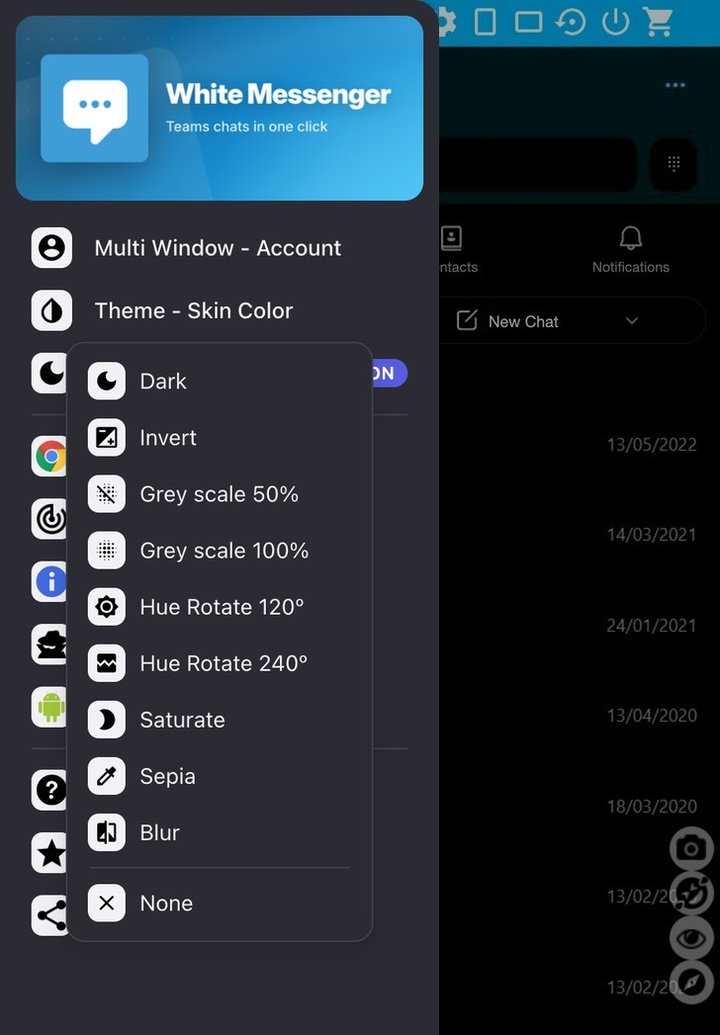
Task: Open Multi Window - Account entry
Action: pos(219,248)
